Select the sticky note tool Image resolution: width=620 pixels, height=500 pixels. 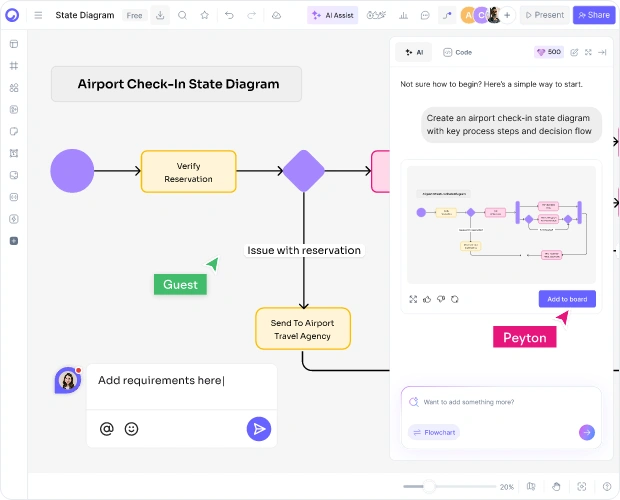pyautogui.click(x=14, y=131)
